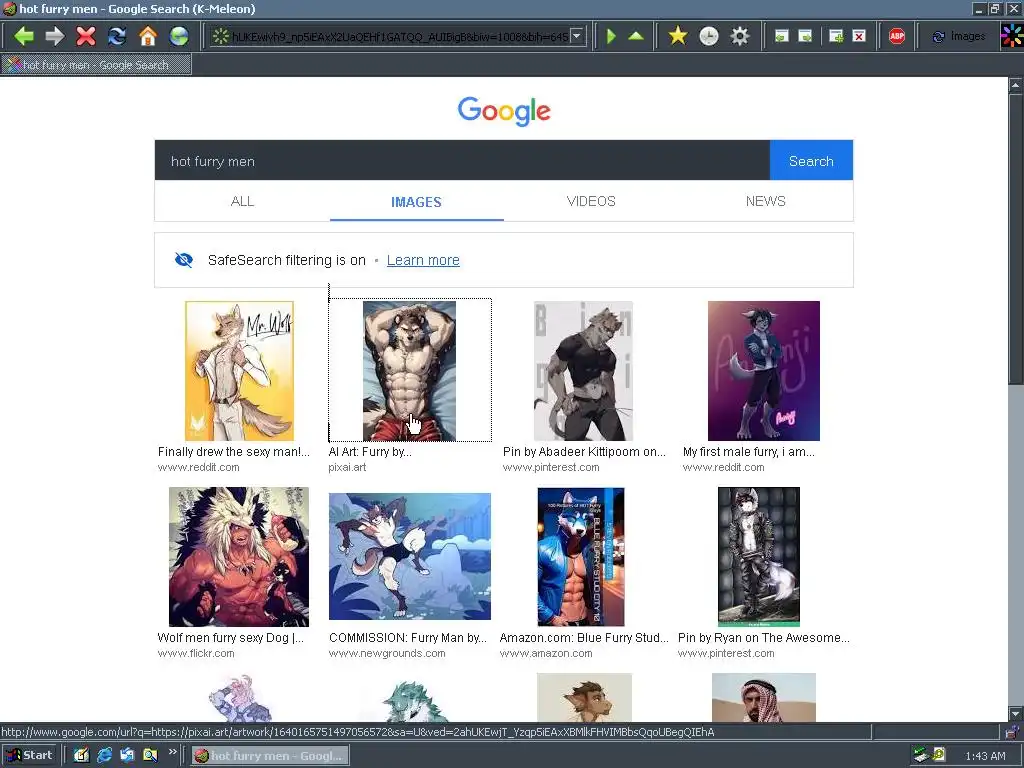The width and height of the screenshot is (1024, 768).
Task: Switch to the ALL results tab
Action: pos(242,201)
